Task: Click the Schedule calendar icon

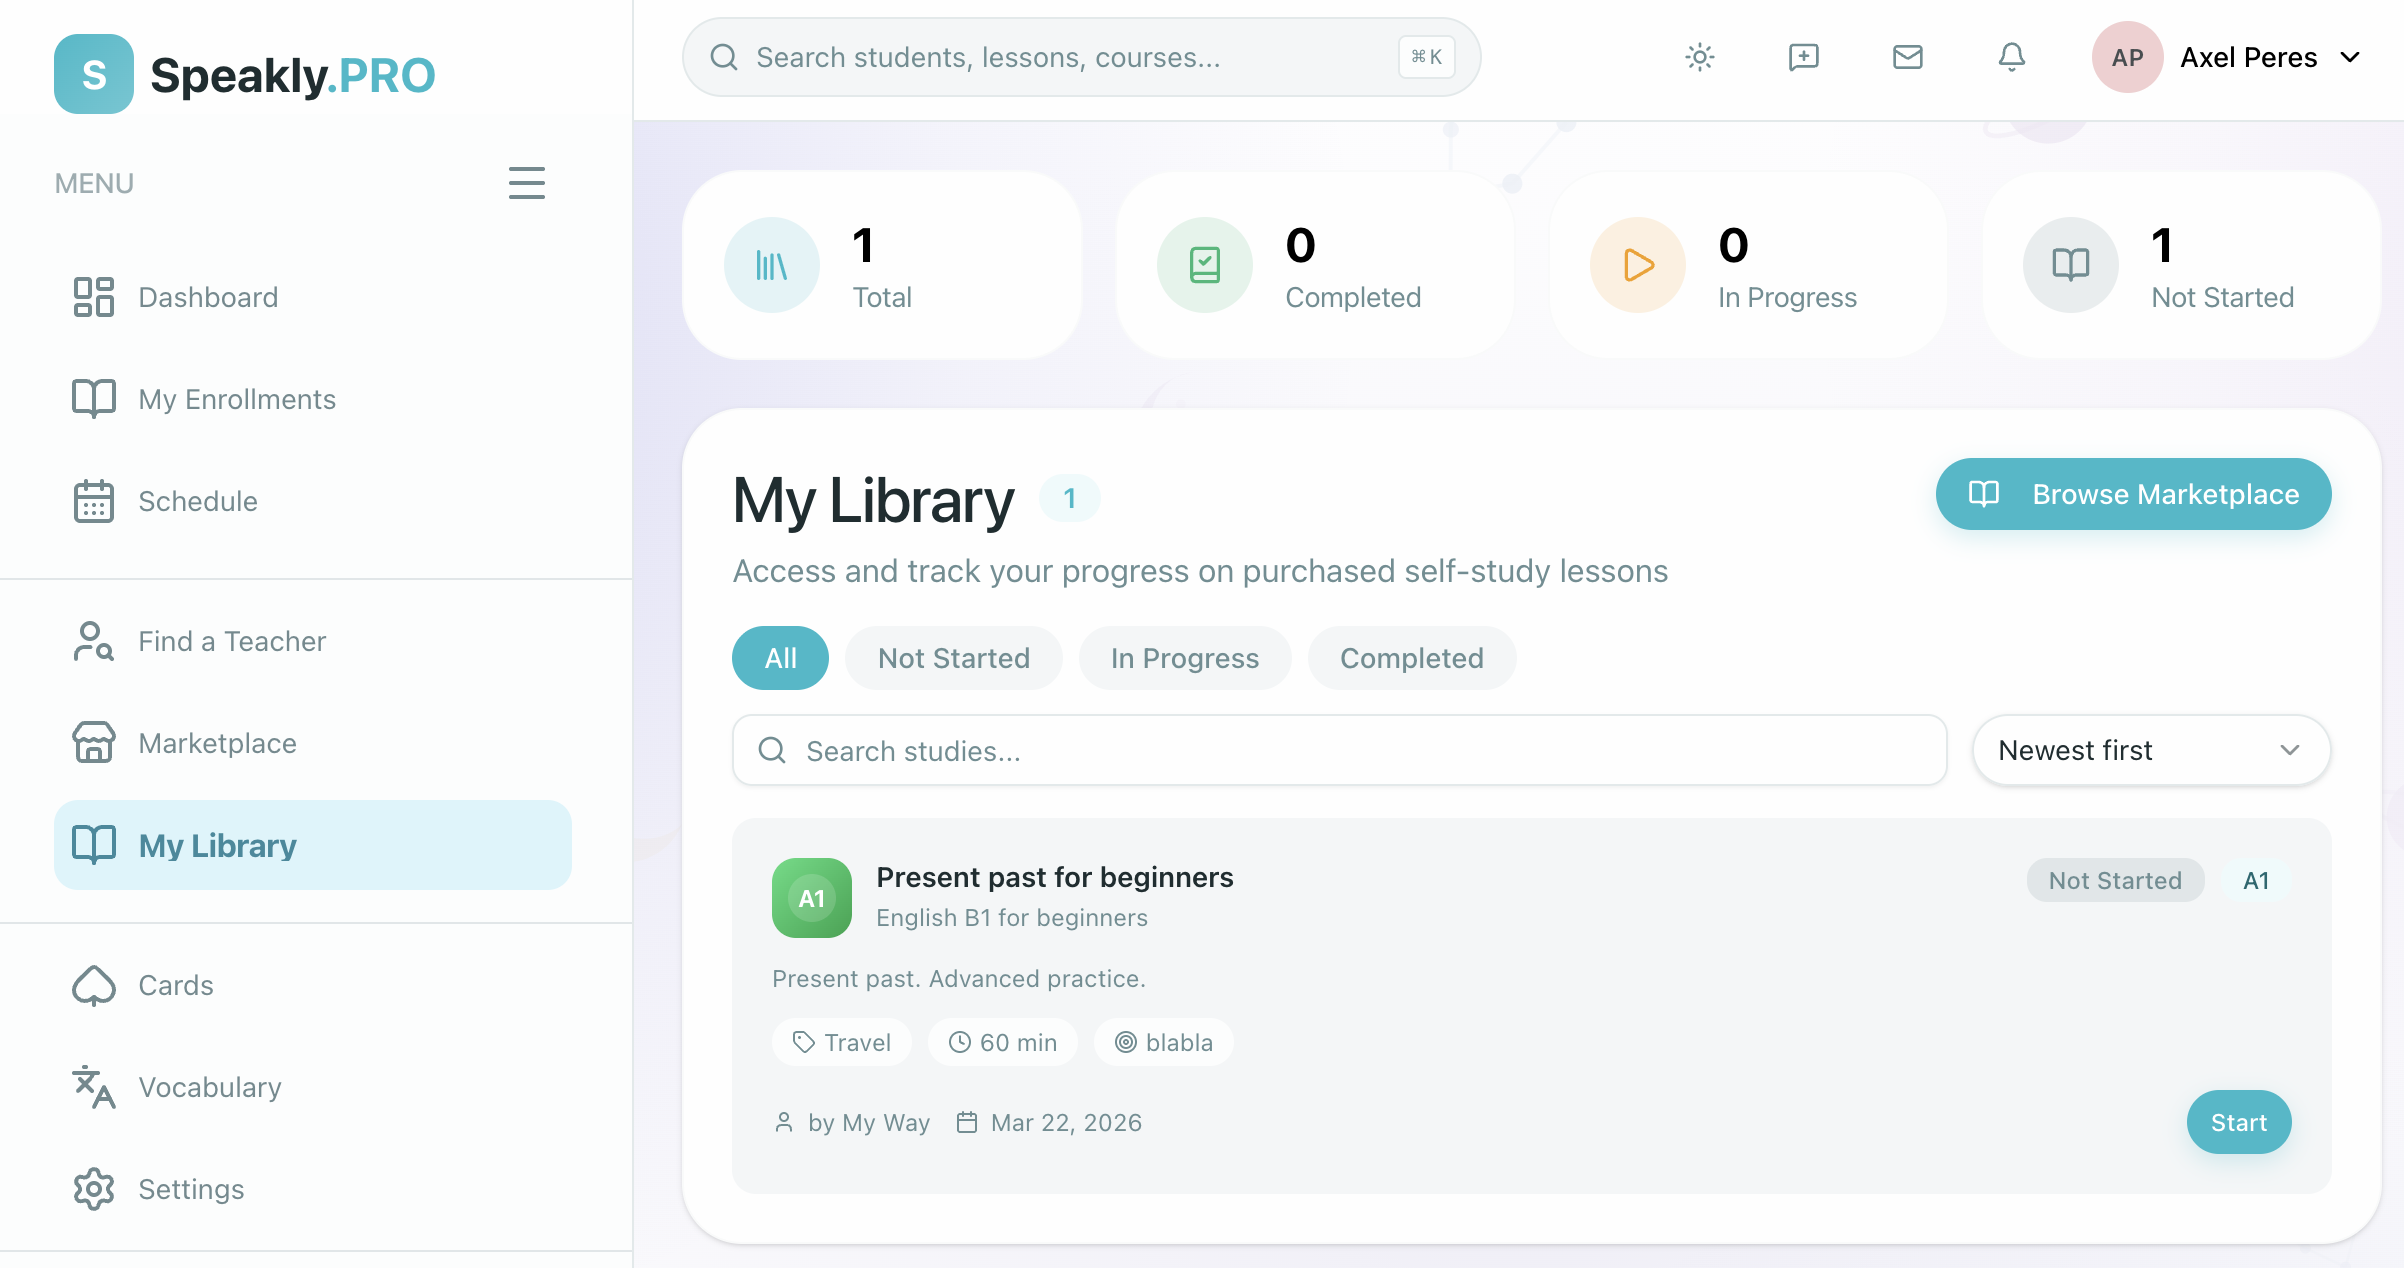Action: [93, 501]
